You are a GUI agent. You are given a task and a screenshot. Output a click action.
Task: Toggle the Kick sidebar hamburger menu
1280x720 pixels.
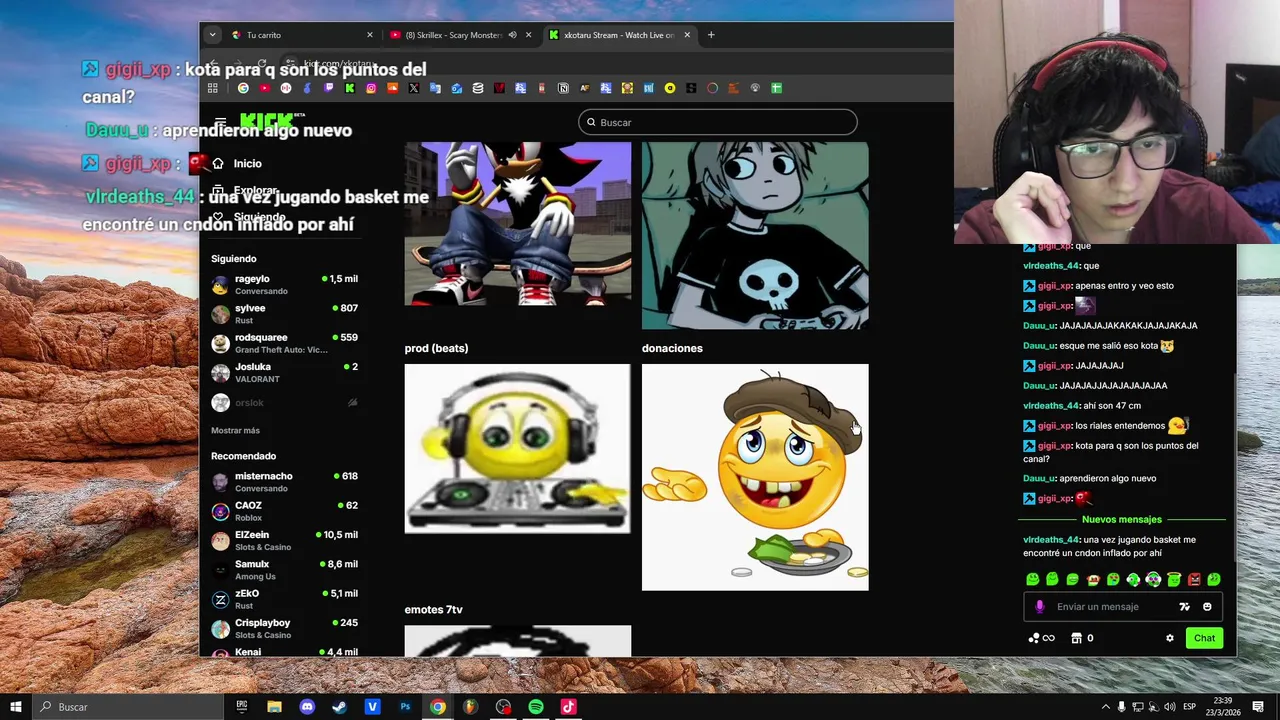(x=220, y=122)
